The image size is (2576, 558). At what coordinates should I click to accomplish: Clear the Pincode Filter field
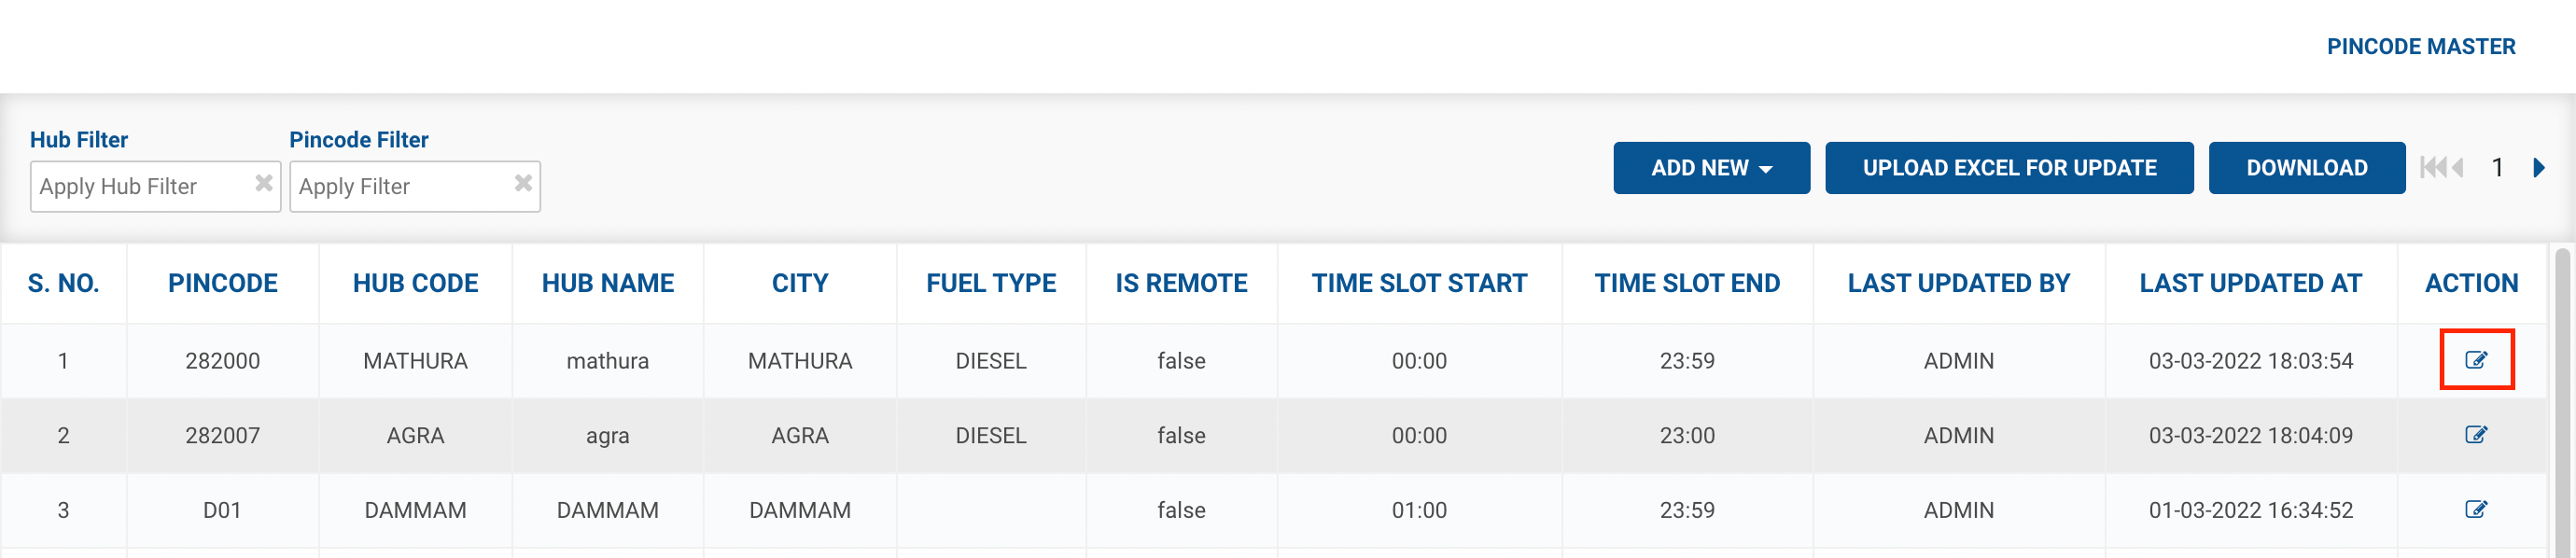point(523,183)
